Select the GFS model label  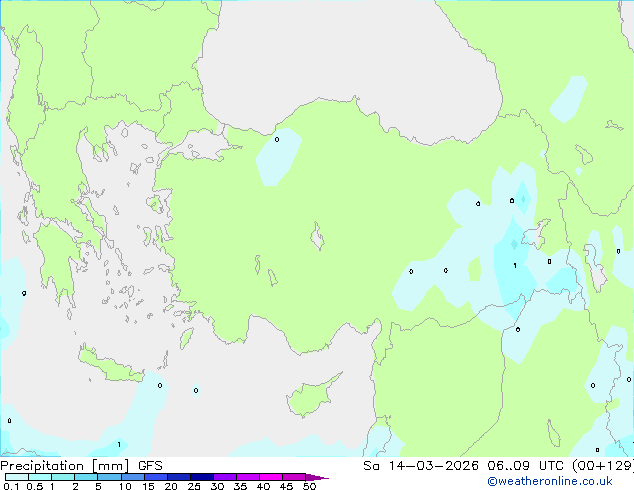click(x=150, y=466)
